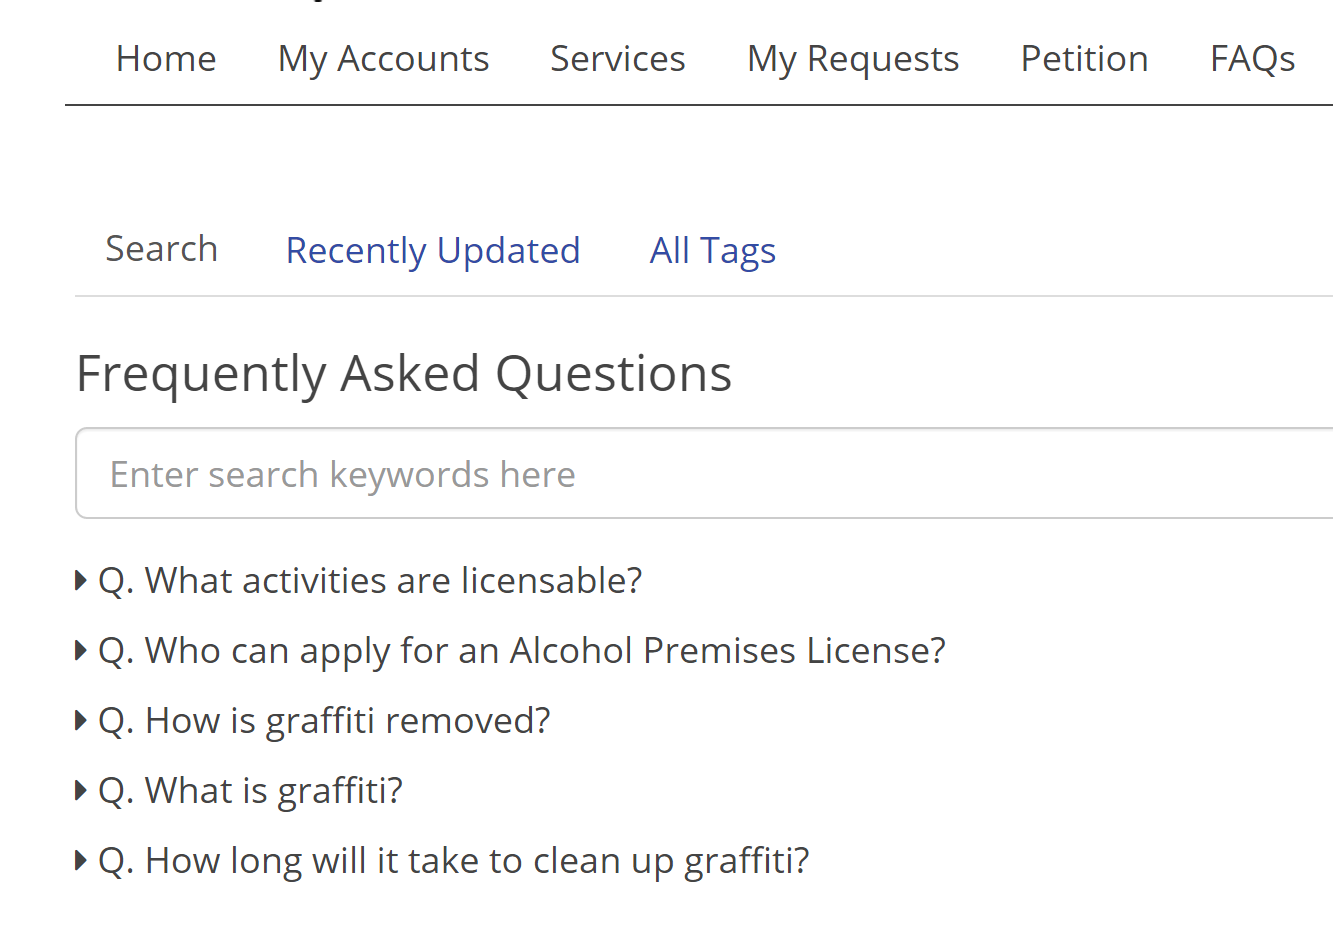Open question 'What activities are licensable?'
Screen dimensions: 1333x939
pyautogui.click(x=370, y=581)
